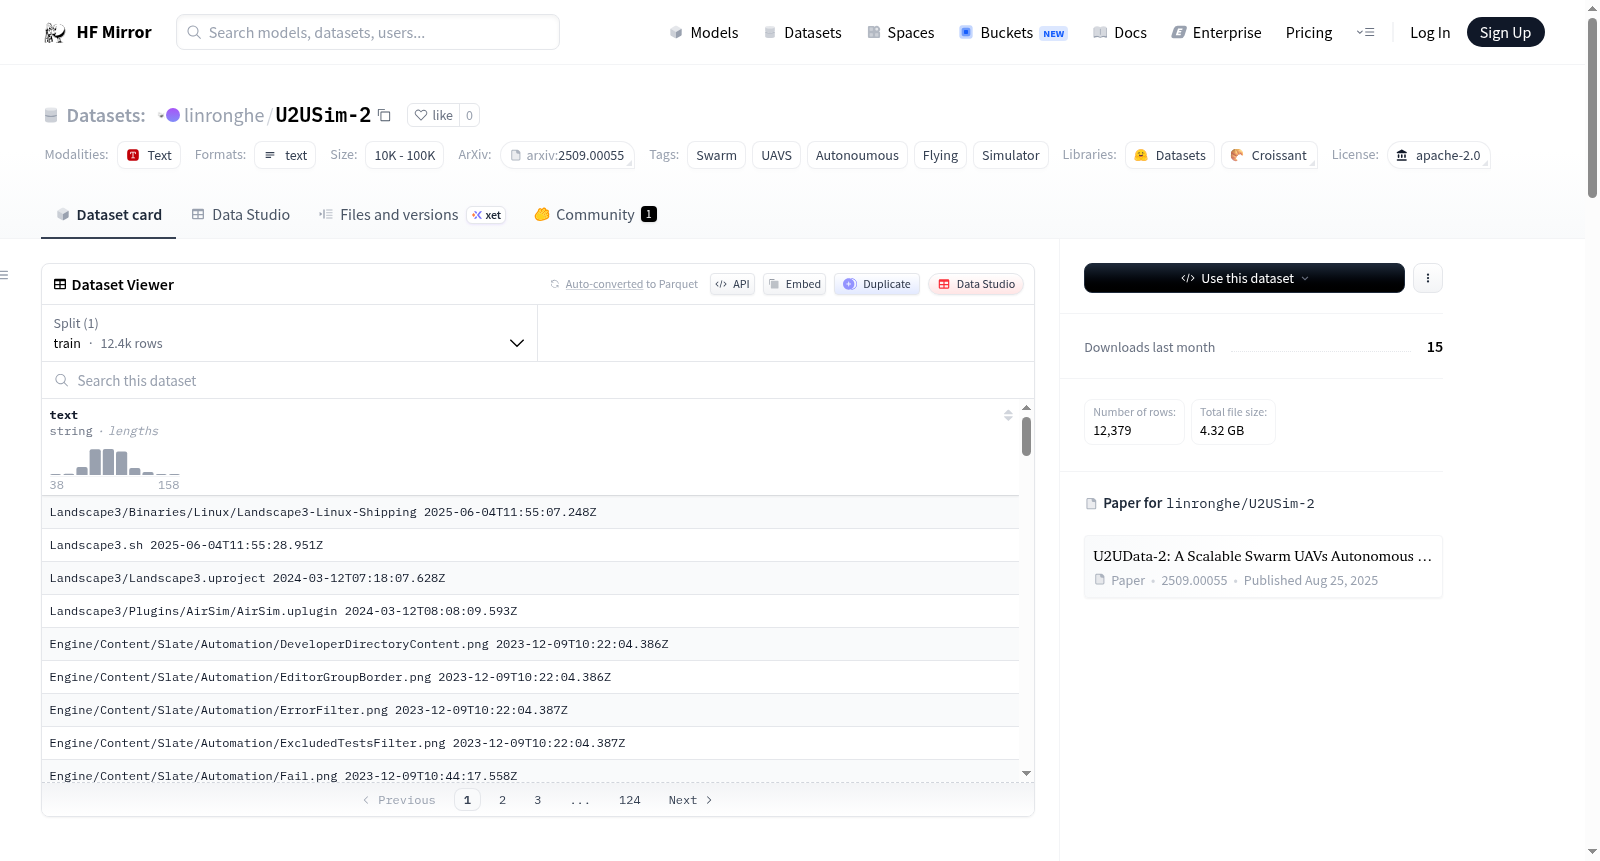Screen dimensions: 1600x861
Task: Click the heart like button
Action: point(434,115)
